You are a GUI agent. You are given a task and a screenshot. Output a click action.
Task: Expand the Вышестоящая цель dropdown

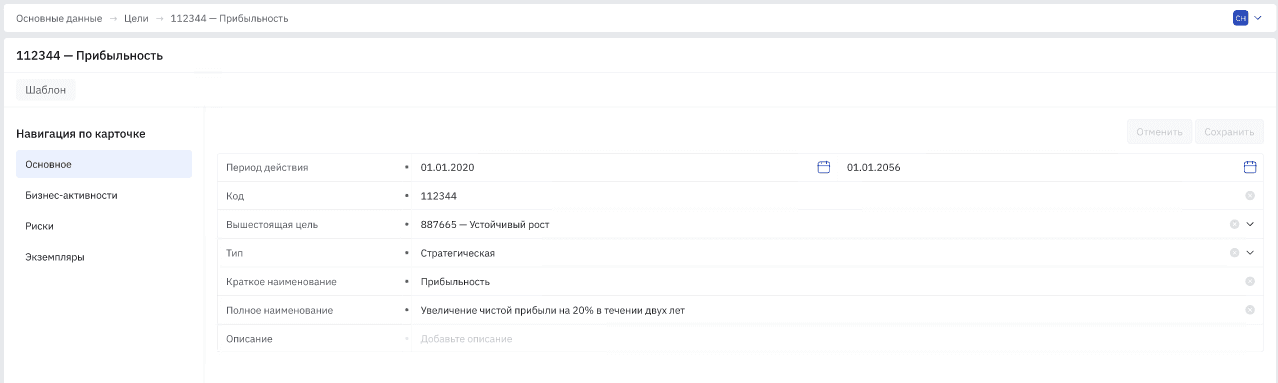pos(1249,224)
